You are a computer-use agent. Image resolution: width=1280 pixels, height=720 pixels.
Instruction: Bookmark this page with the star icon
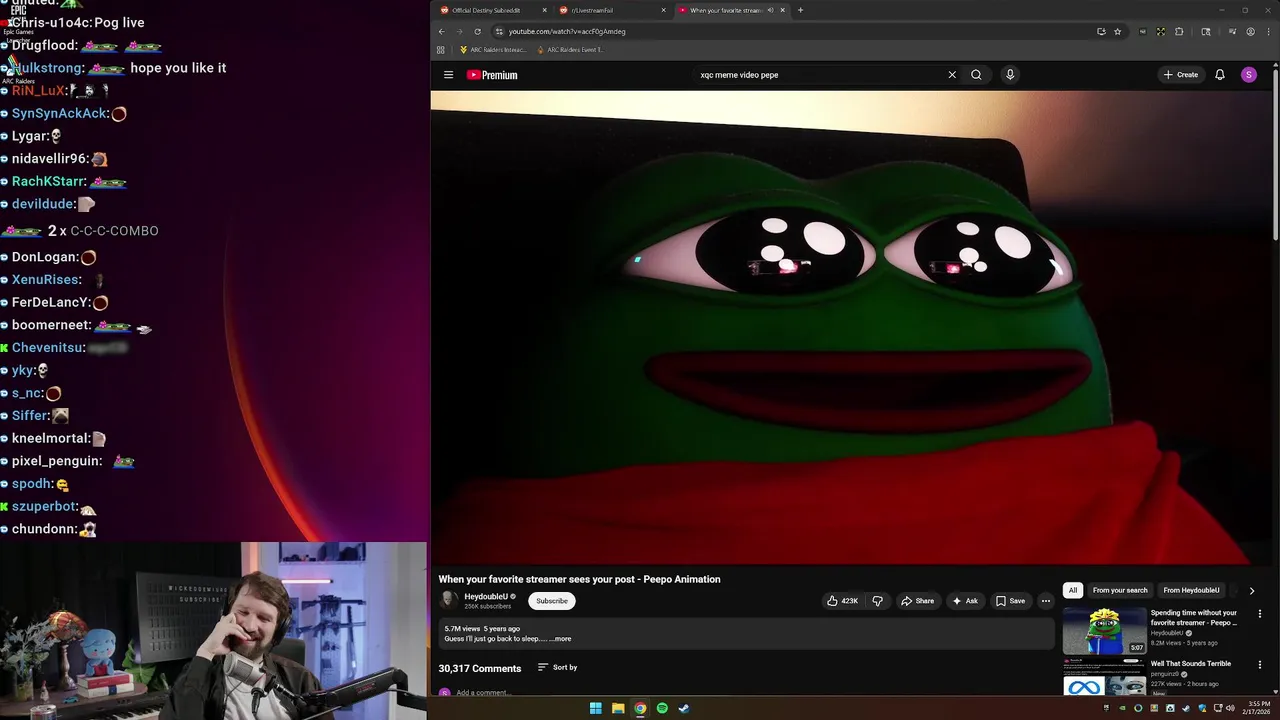1118,31
